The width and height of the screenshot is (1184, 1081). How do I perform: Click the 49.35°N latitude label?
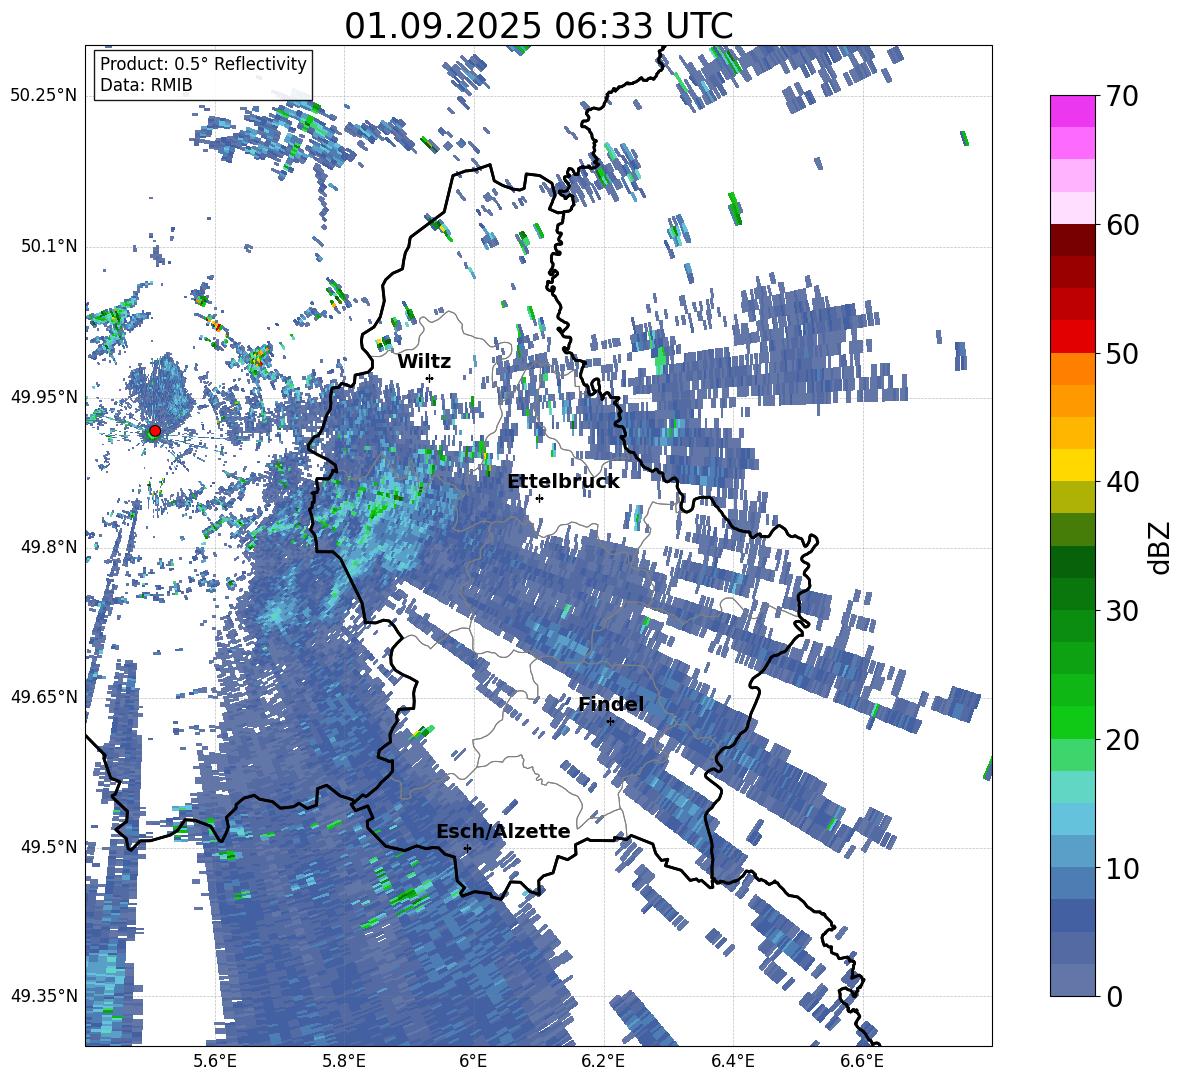44,996
